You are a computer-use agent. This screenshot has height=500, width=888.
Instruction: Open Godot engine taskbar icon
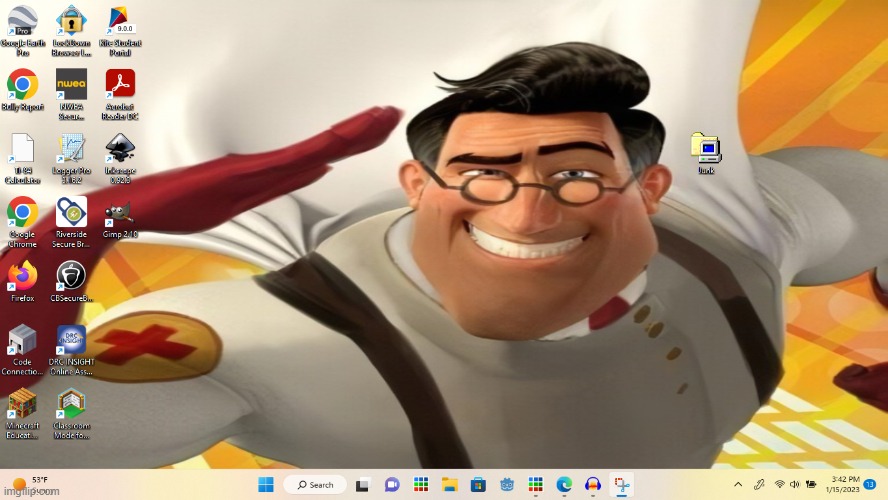pyautogui.click(x=507, y=485)
